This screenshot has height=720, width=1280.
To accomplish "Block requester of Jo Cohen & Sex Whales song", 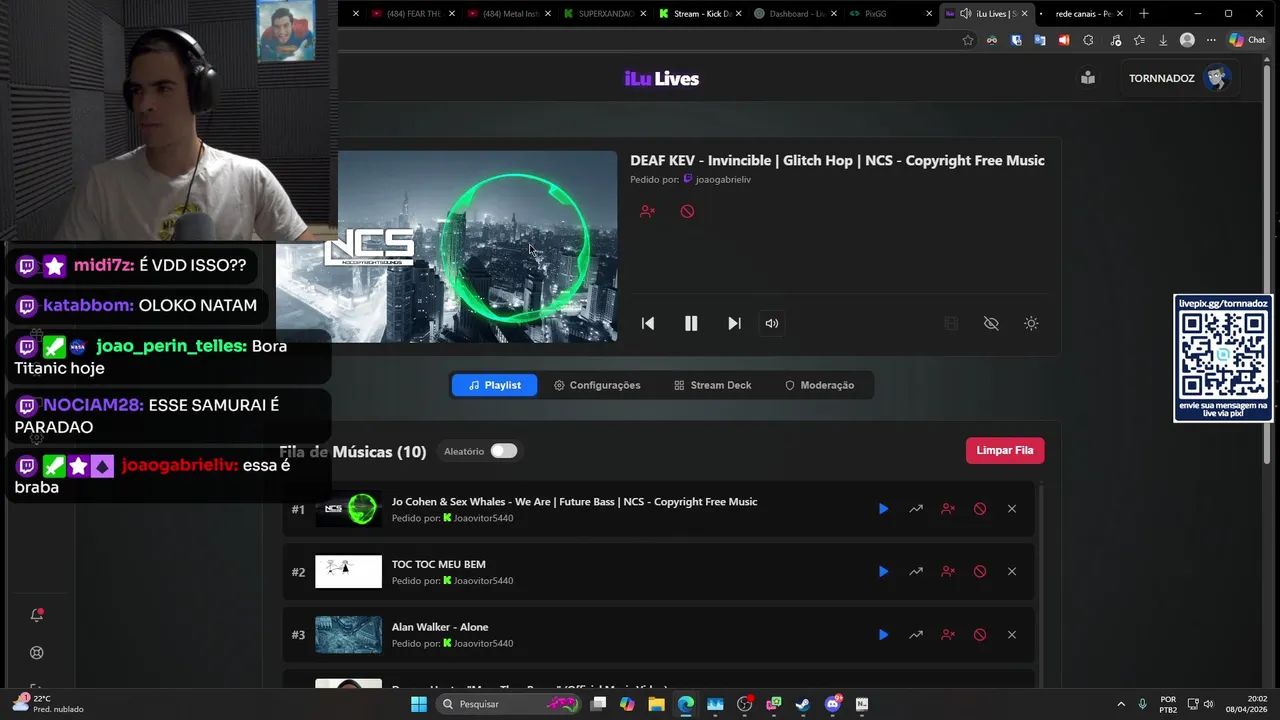I will point(948,509).
